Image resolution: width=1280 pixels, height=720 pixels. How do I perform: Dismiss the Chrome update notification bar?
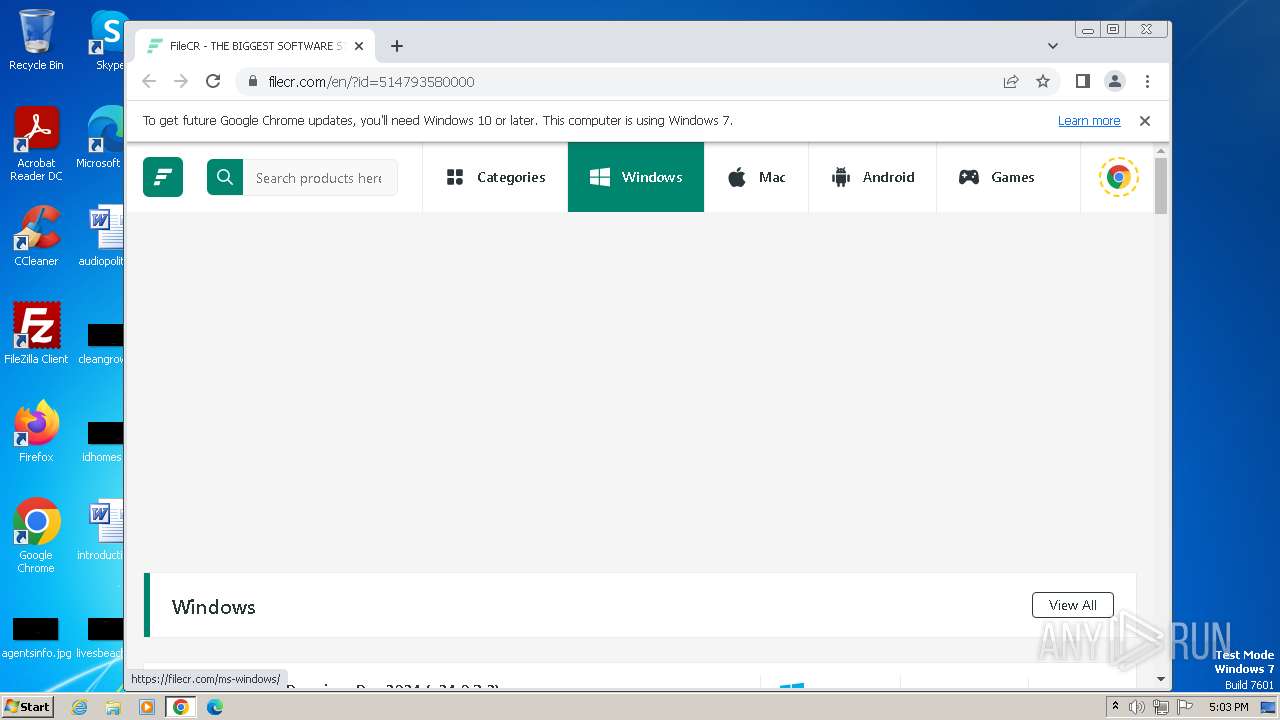(1145, 121)
